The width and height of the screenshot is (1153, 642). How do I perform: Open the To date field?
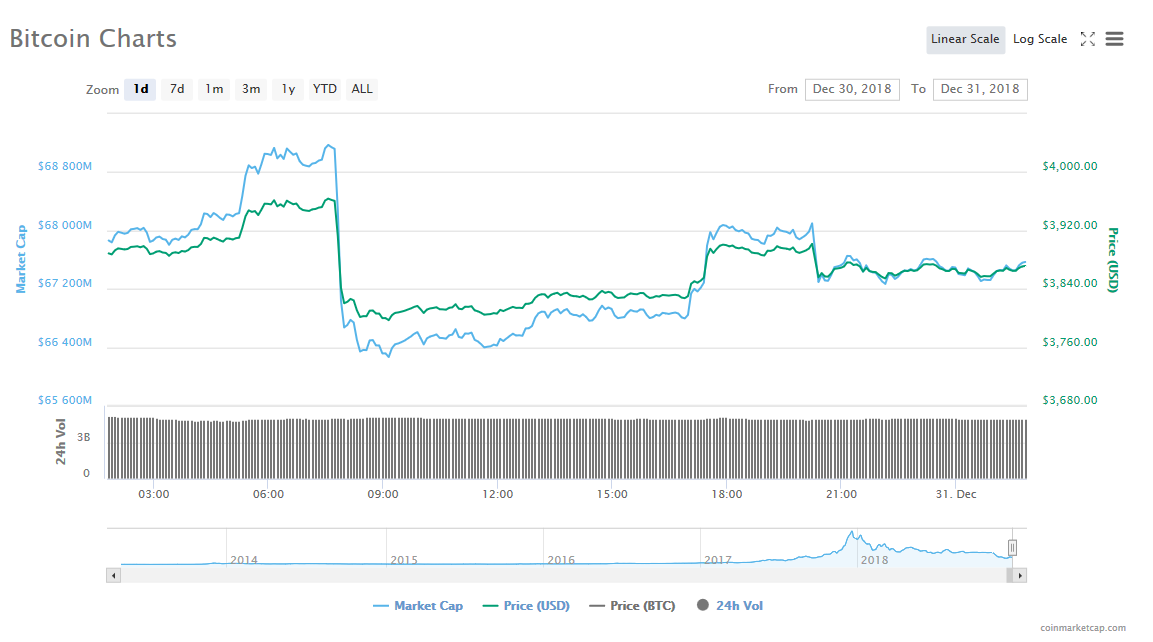(980, 89)
